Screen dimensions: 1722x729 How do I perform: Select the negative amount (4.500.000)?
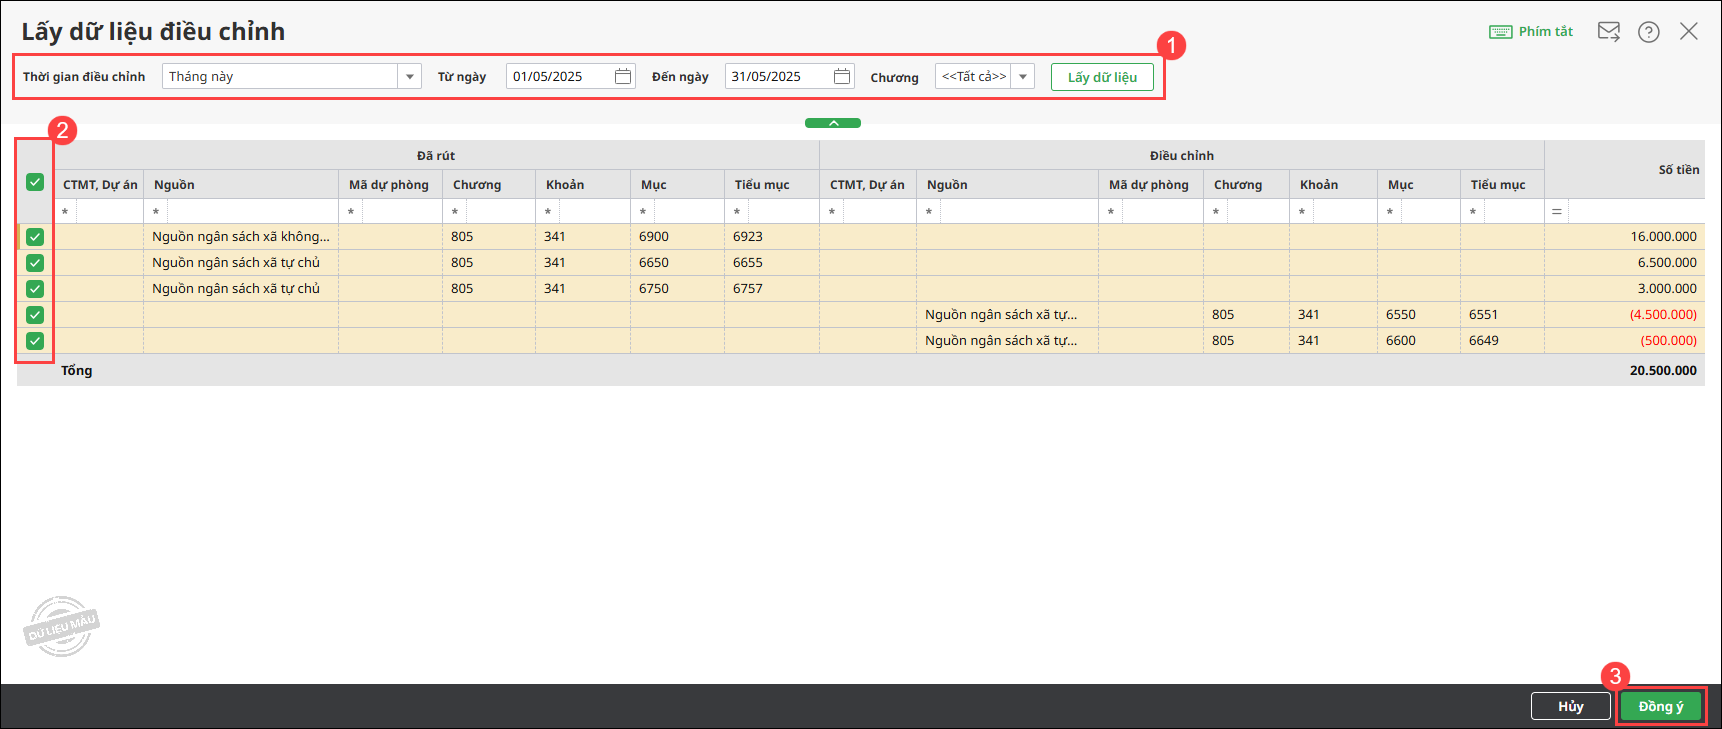pyautogui.click(x=1625, y=315)
